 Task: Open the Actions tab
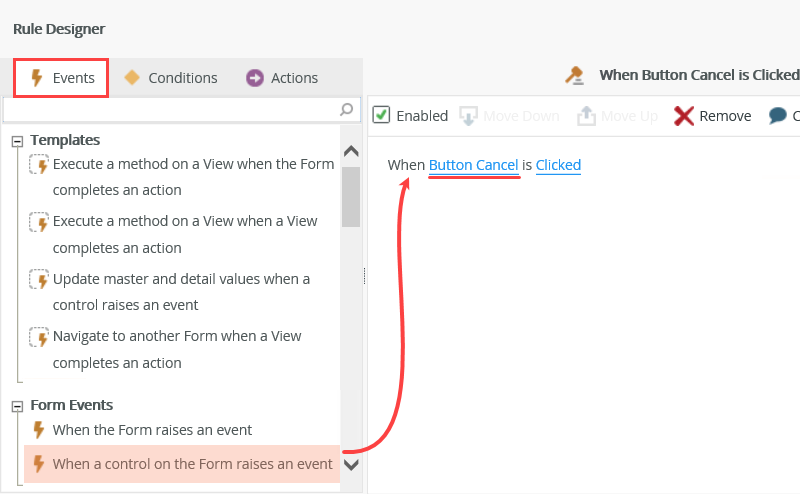click(x=282, y=78)
